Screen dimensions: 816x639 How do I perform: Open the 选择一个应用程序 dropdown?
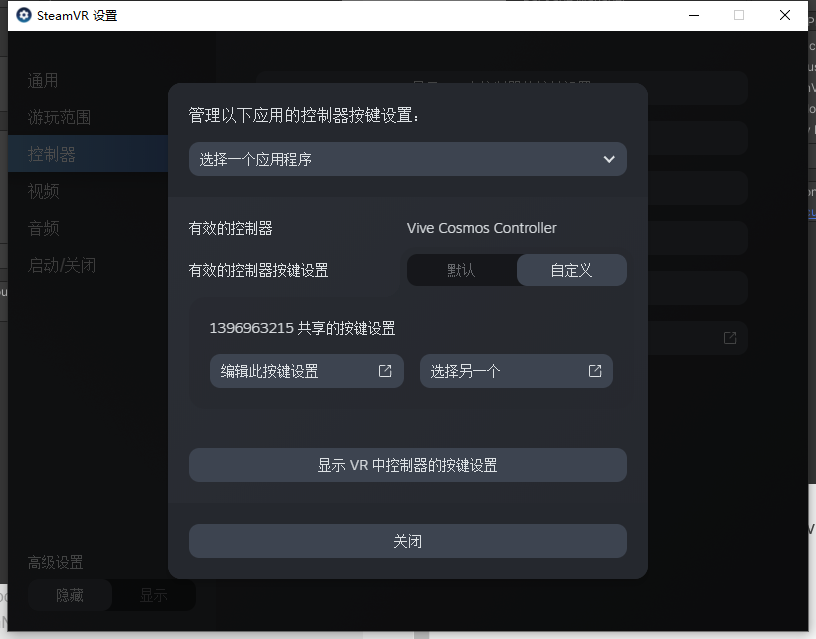coord(408,158)
